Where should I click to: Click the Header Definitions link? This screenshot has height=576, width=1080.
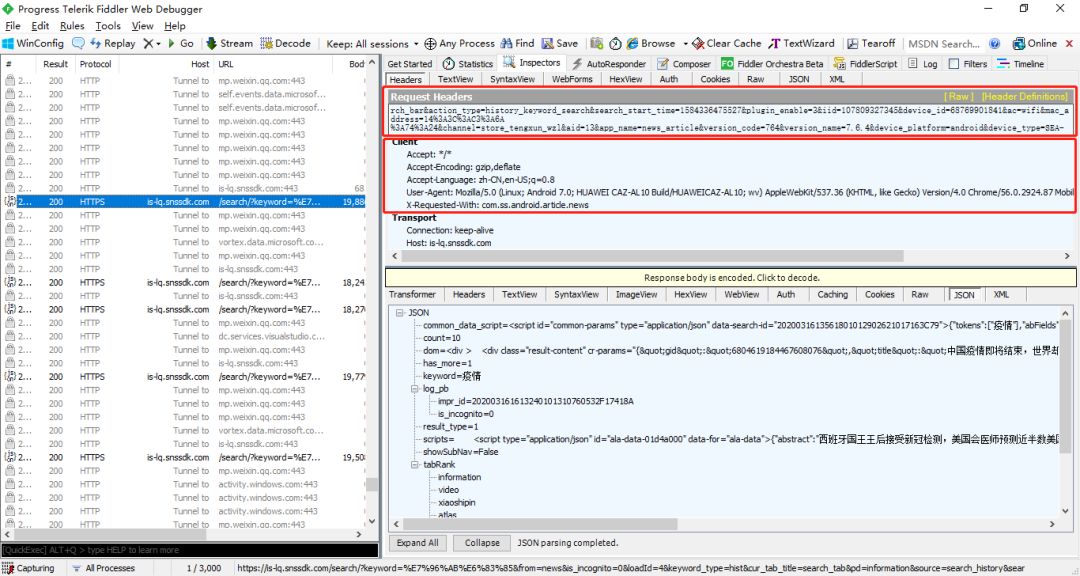pyautogui.click(x=1025, y=96)
